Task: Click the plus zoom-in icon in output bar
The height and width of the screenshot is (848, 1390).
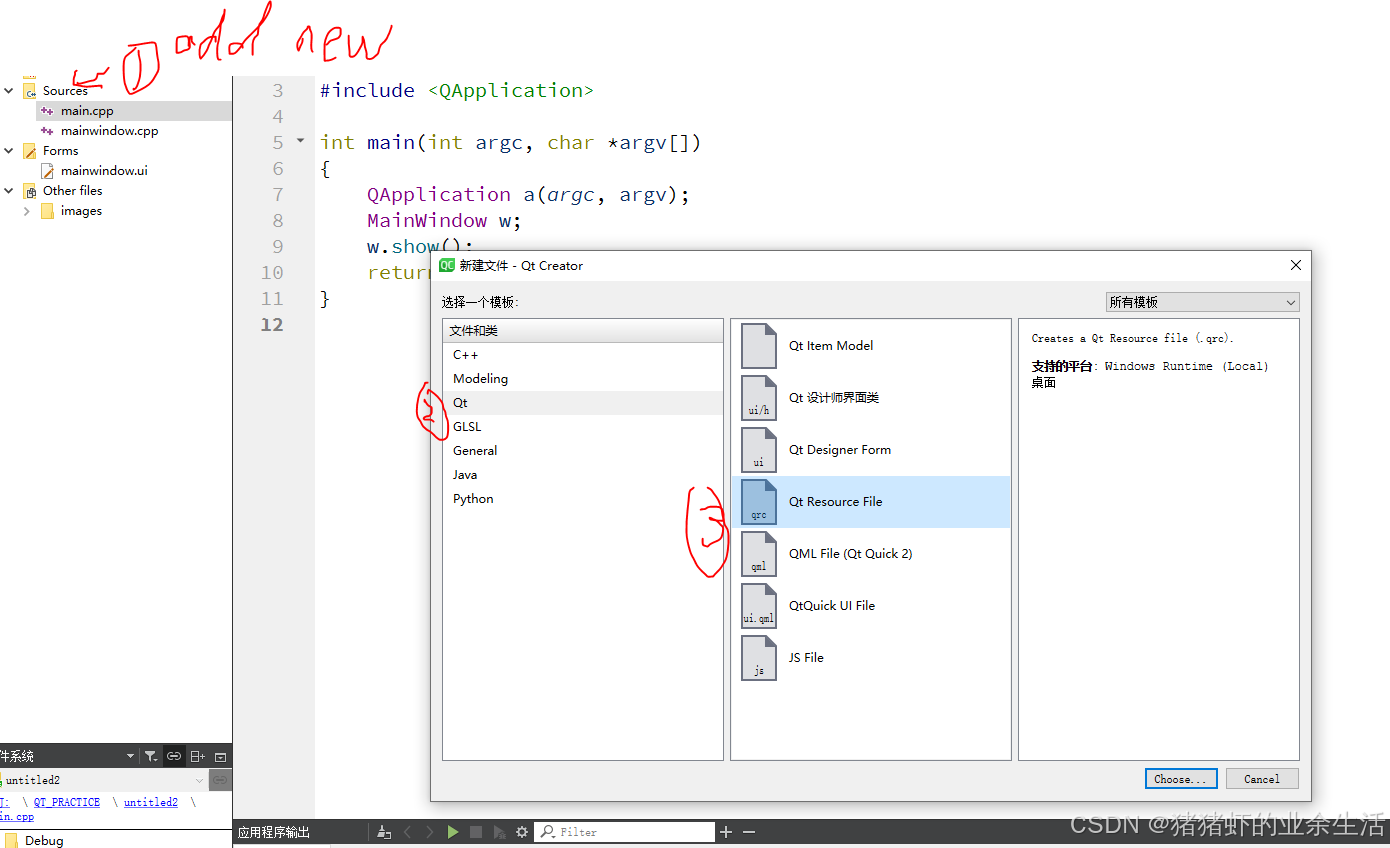Action: [726, 832]
